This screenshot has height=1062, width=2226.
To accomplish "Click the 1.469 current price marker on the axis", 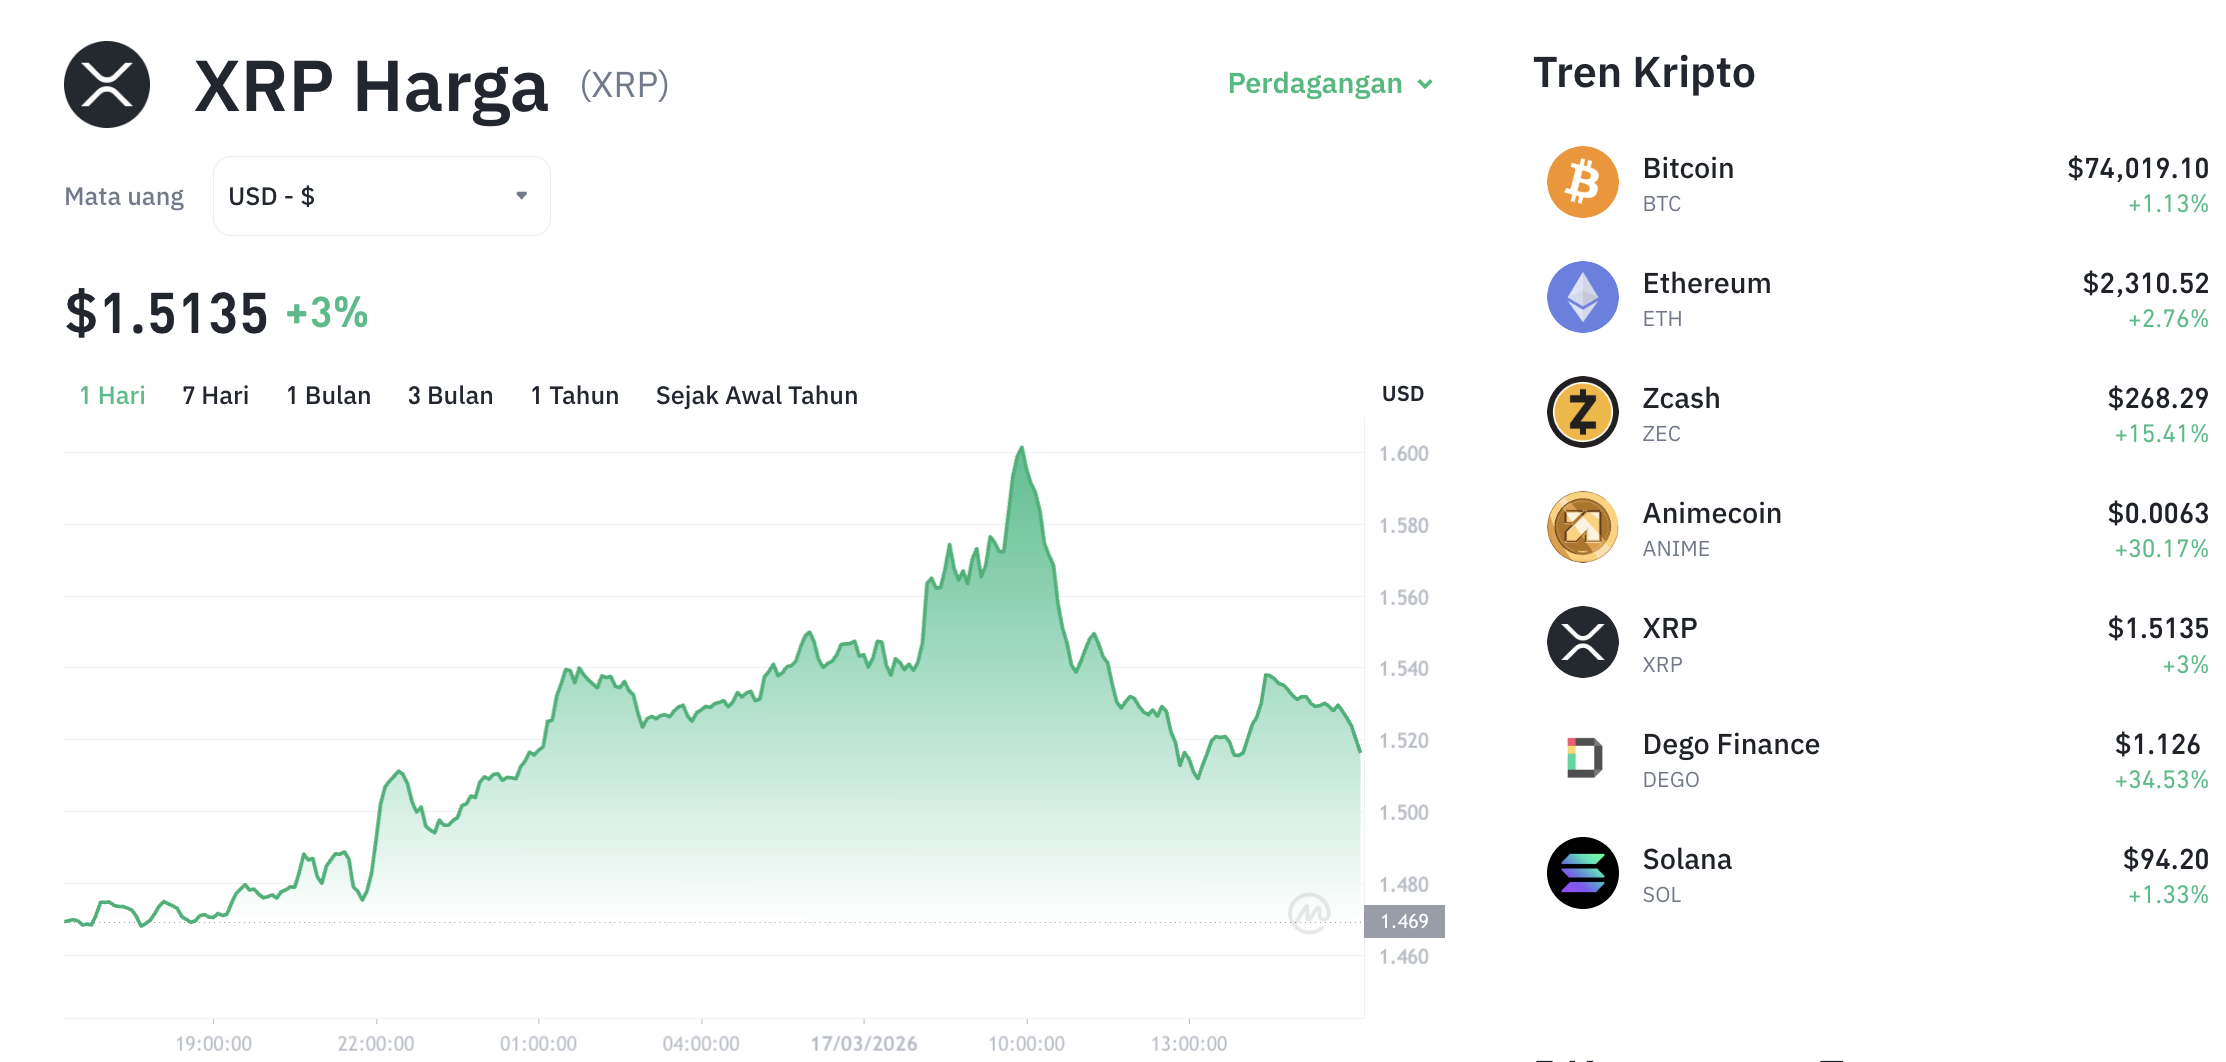I will click(1404, 921).
